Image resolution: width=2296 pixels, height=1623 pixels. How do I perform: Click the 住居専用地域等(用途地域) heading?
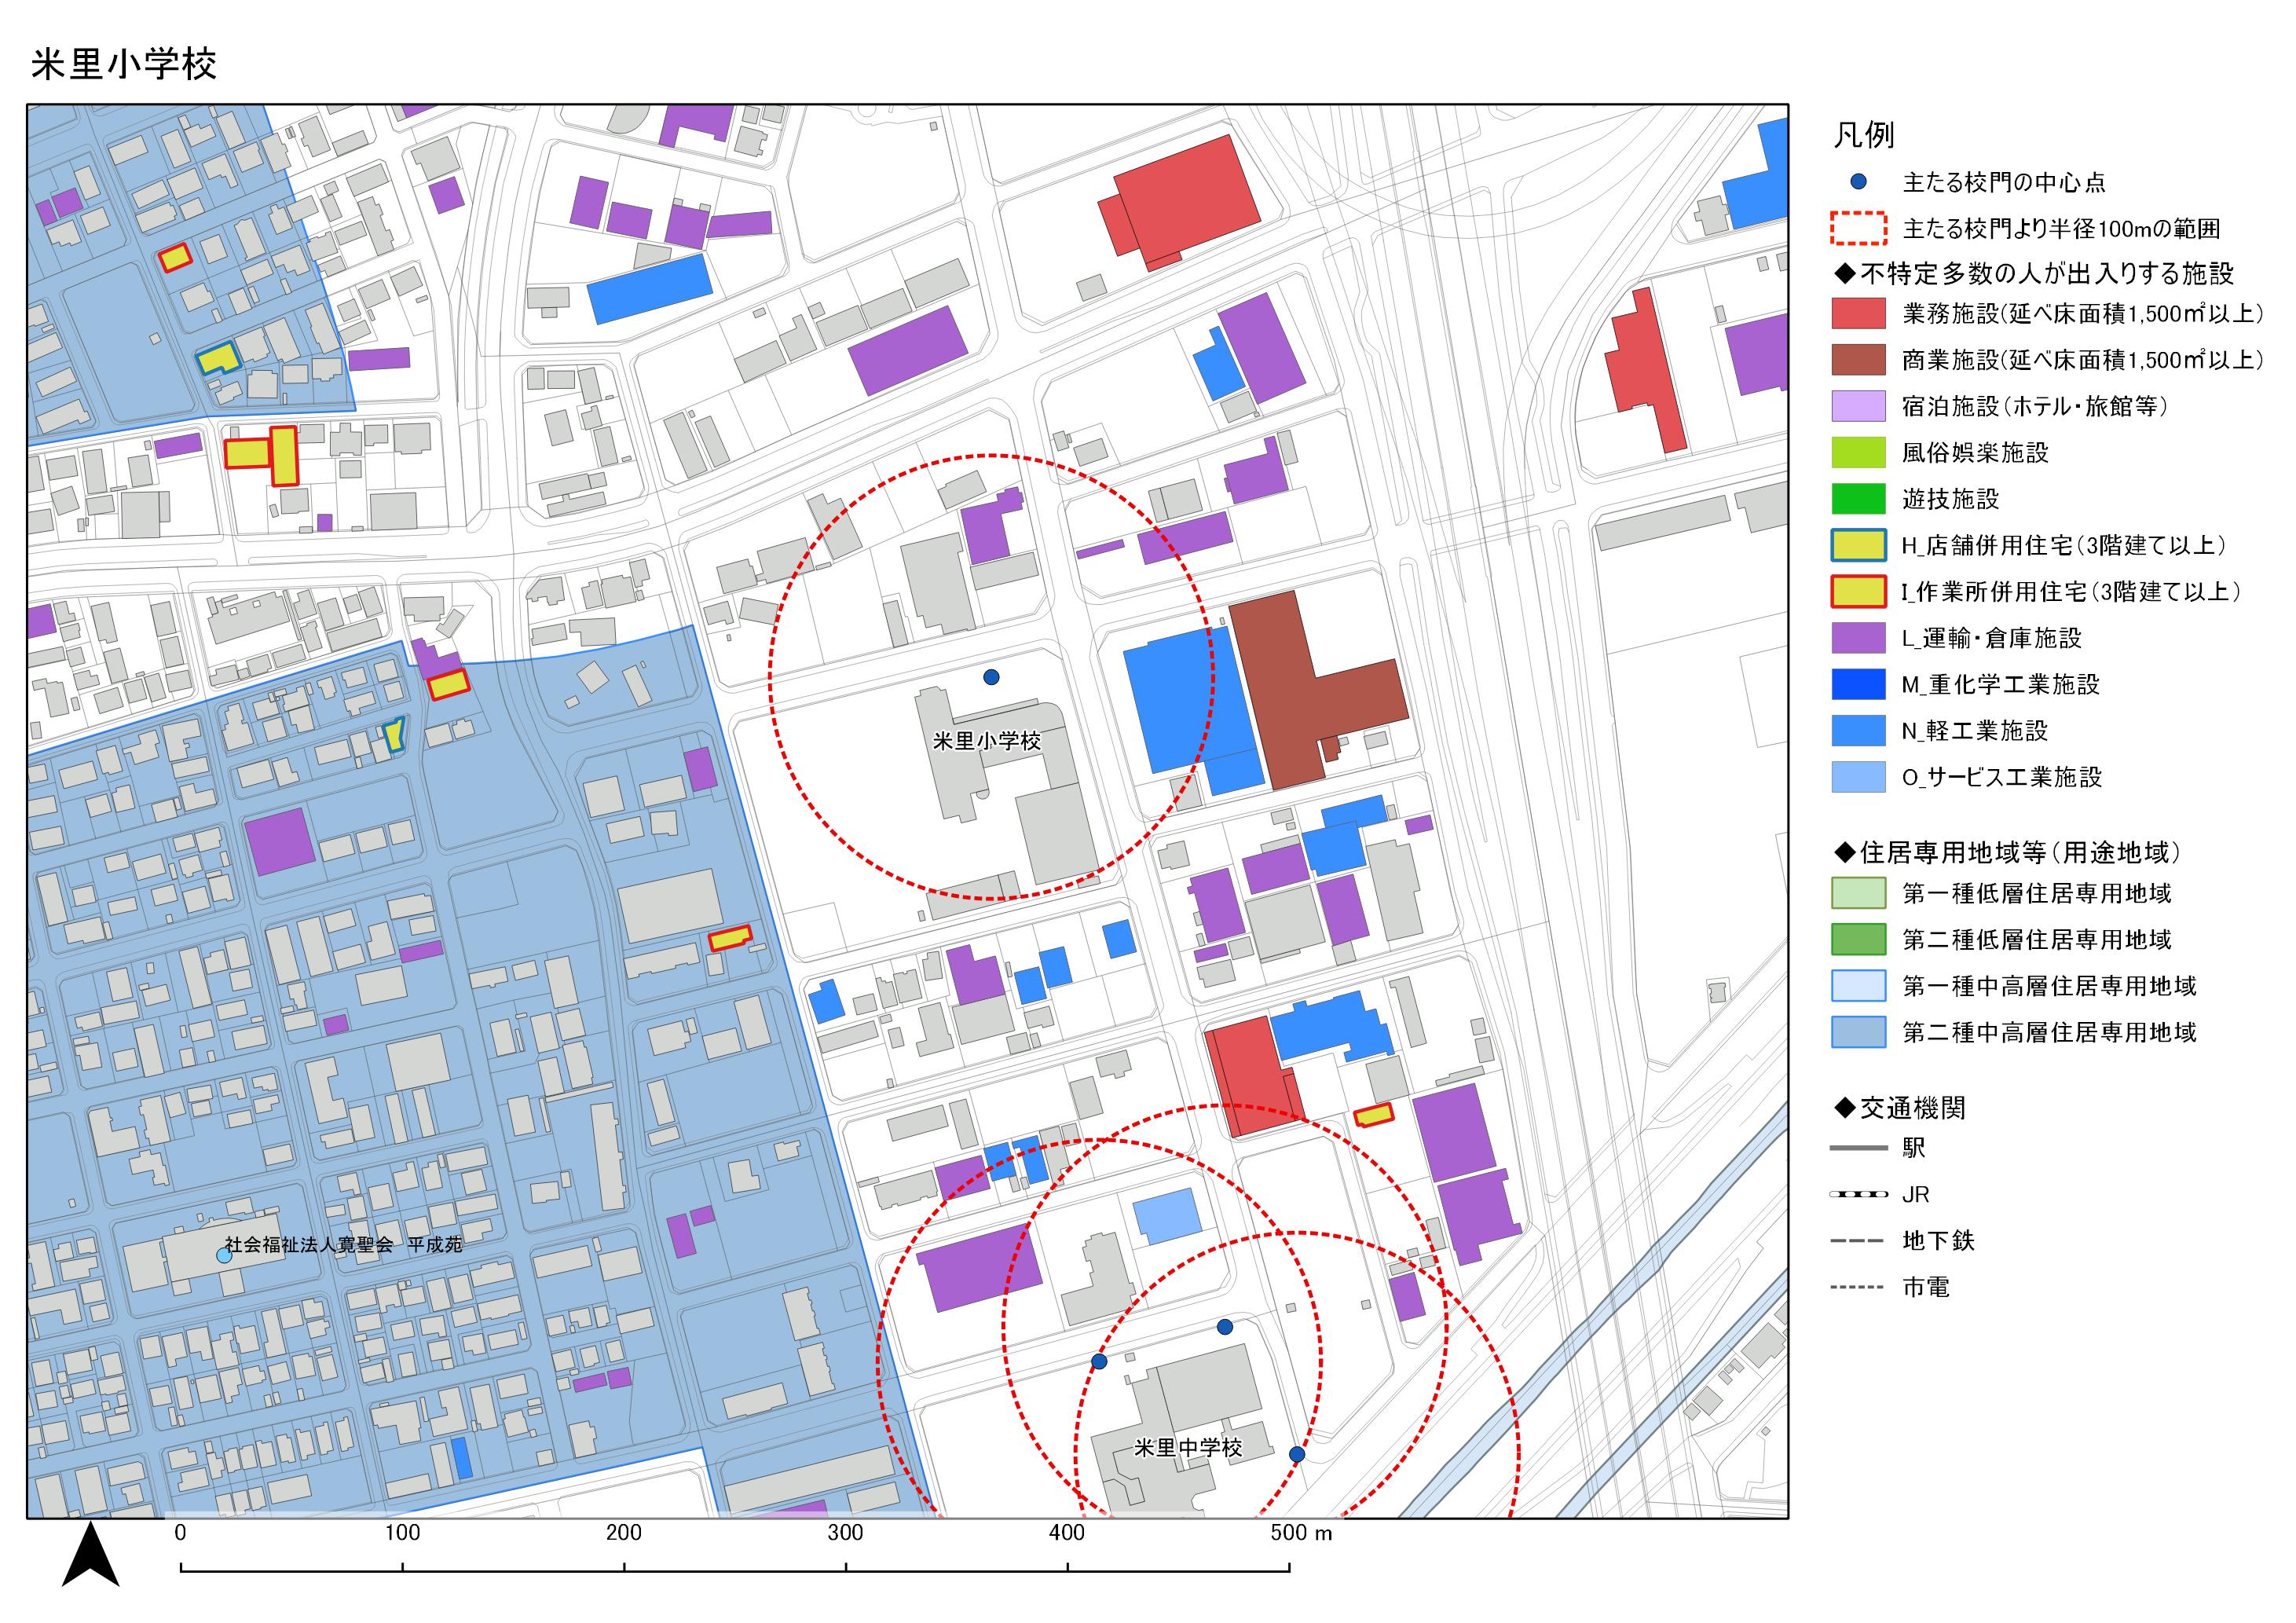(x=2008, y=852)
